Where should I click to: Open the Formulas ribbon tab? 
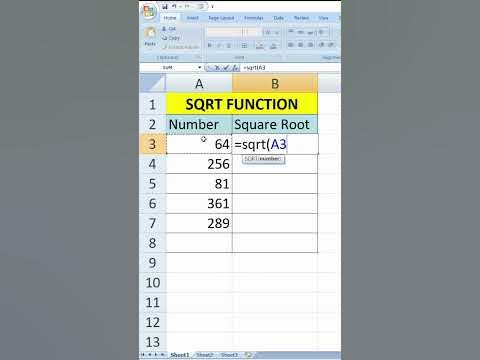pyautogui.click(x=254, y=18)
